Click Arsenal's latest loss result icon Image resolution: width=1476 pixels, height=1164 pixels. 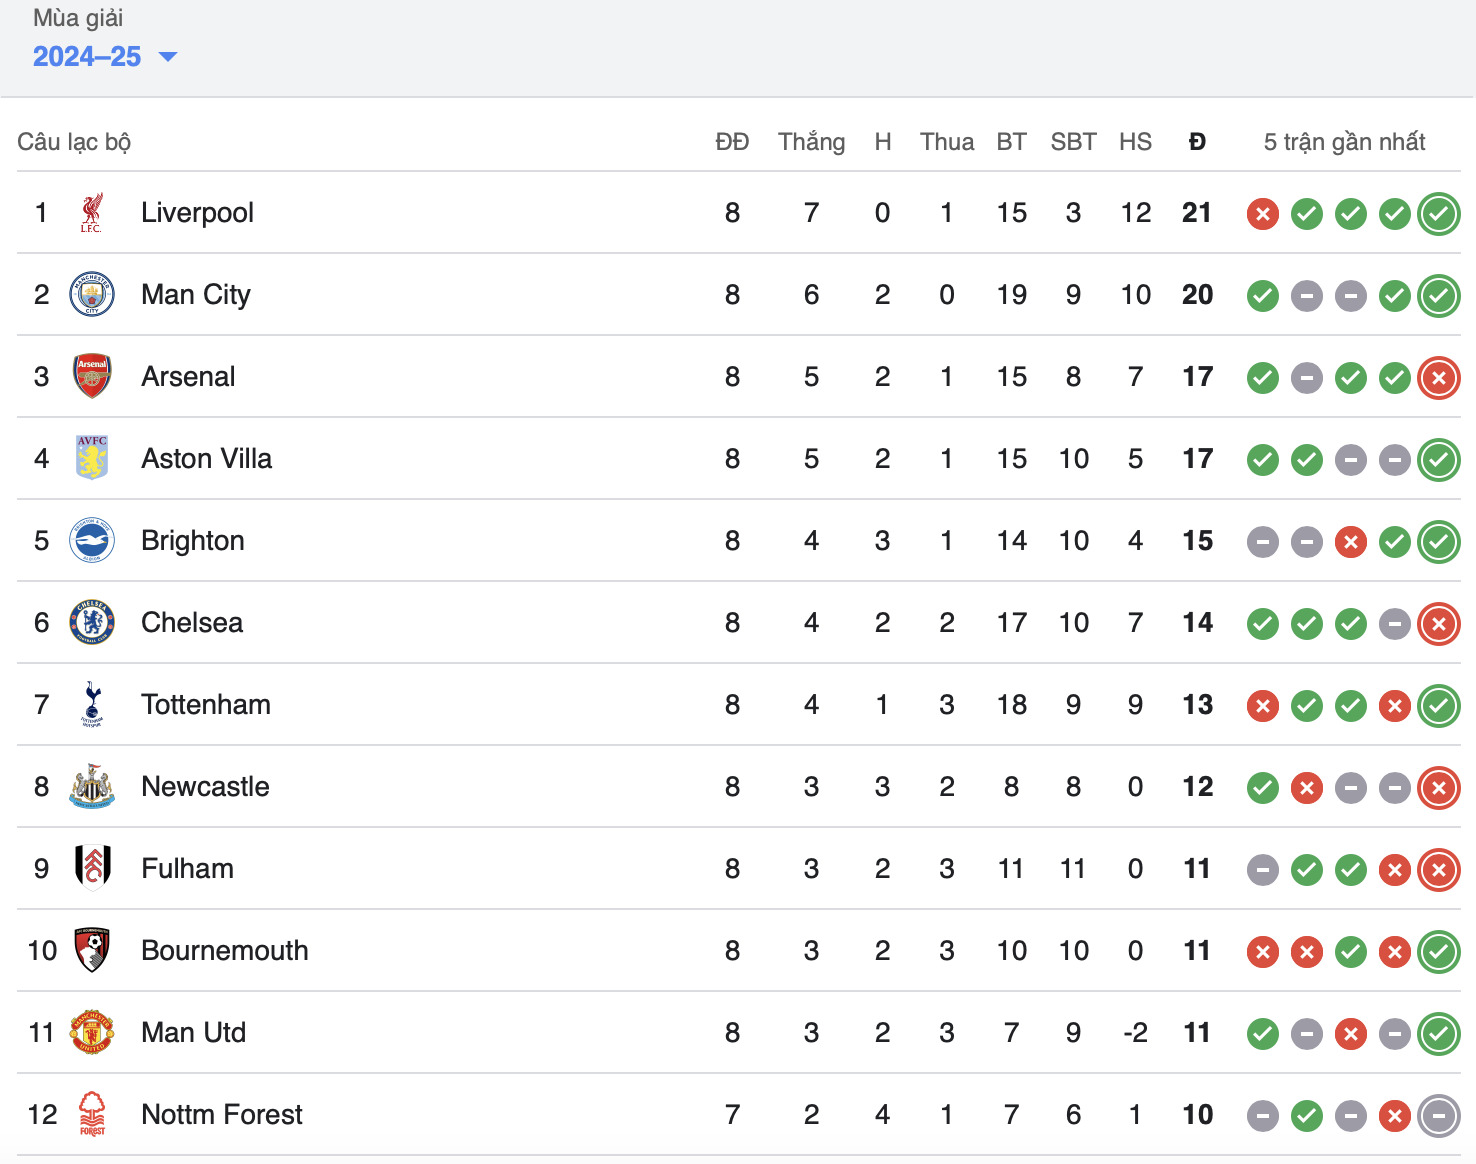[1439, 378]
